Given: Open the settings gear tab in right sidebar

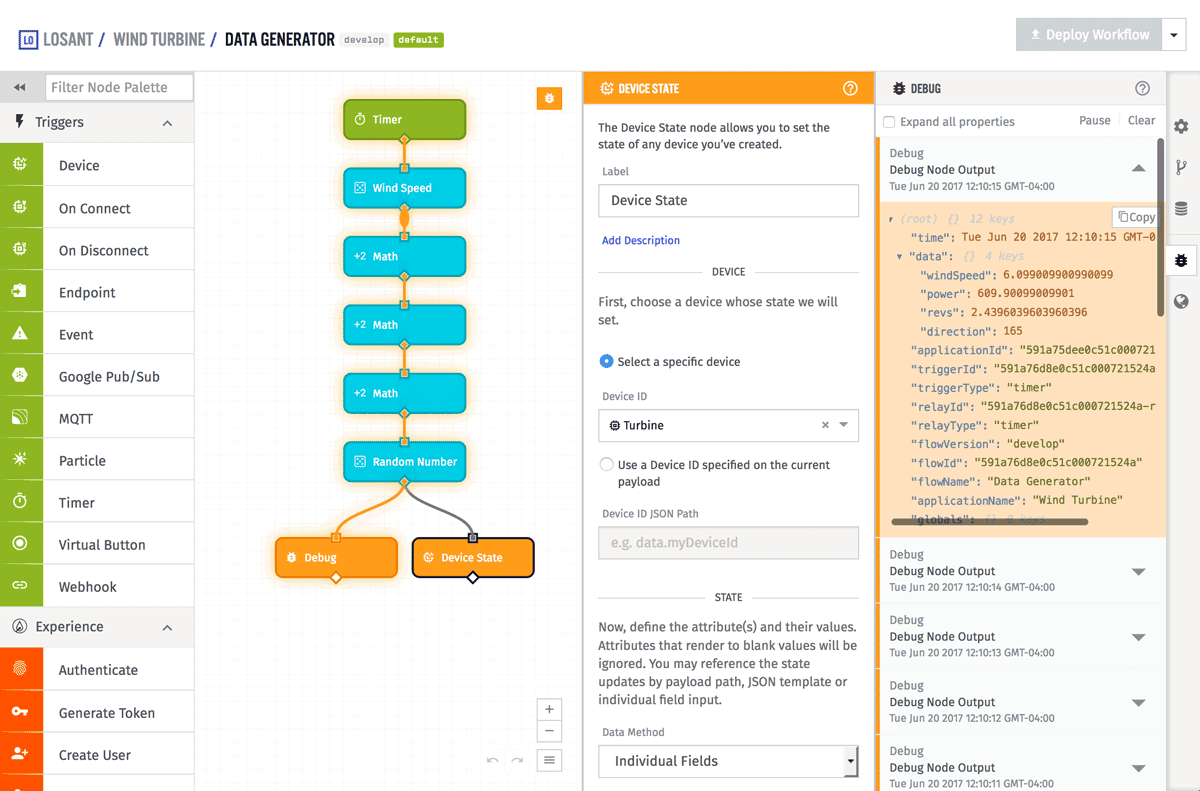Looking at the screenshot, I should pyautogui.click(x=1181, y=127).
